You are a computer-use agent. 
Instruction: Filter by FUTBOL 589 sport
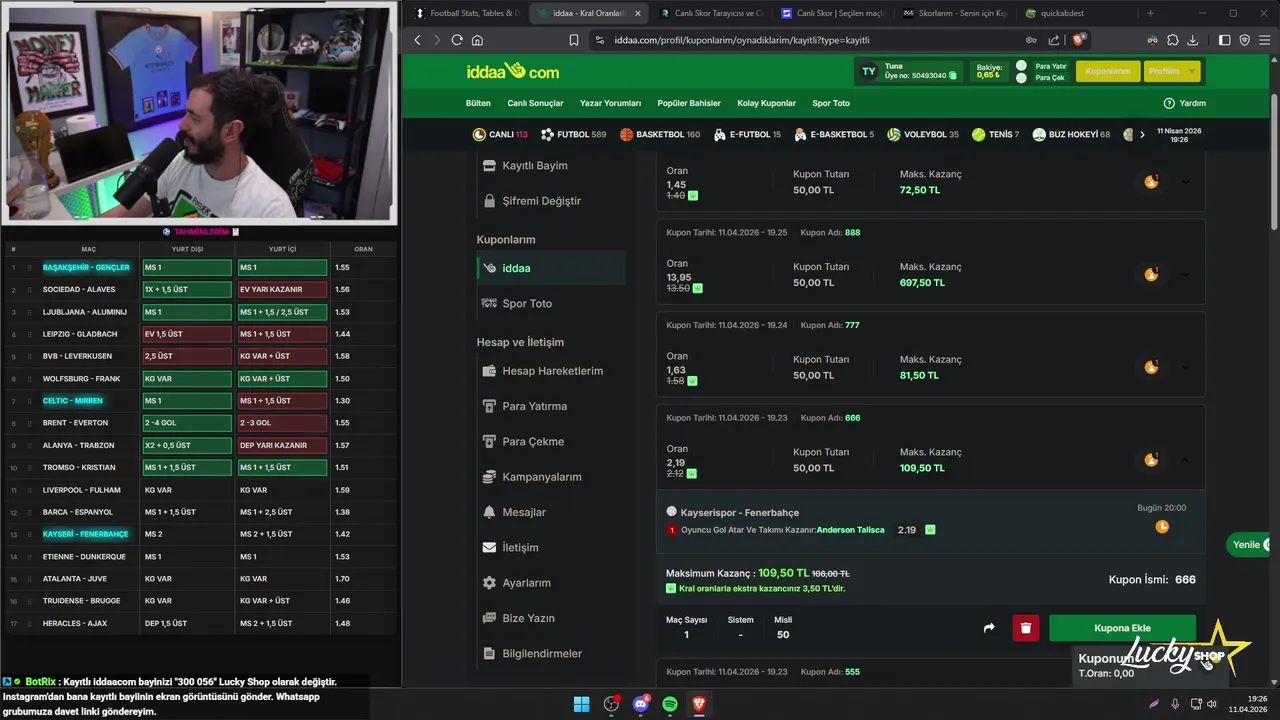(573, 134)
